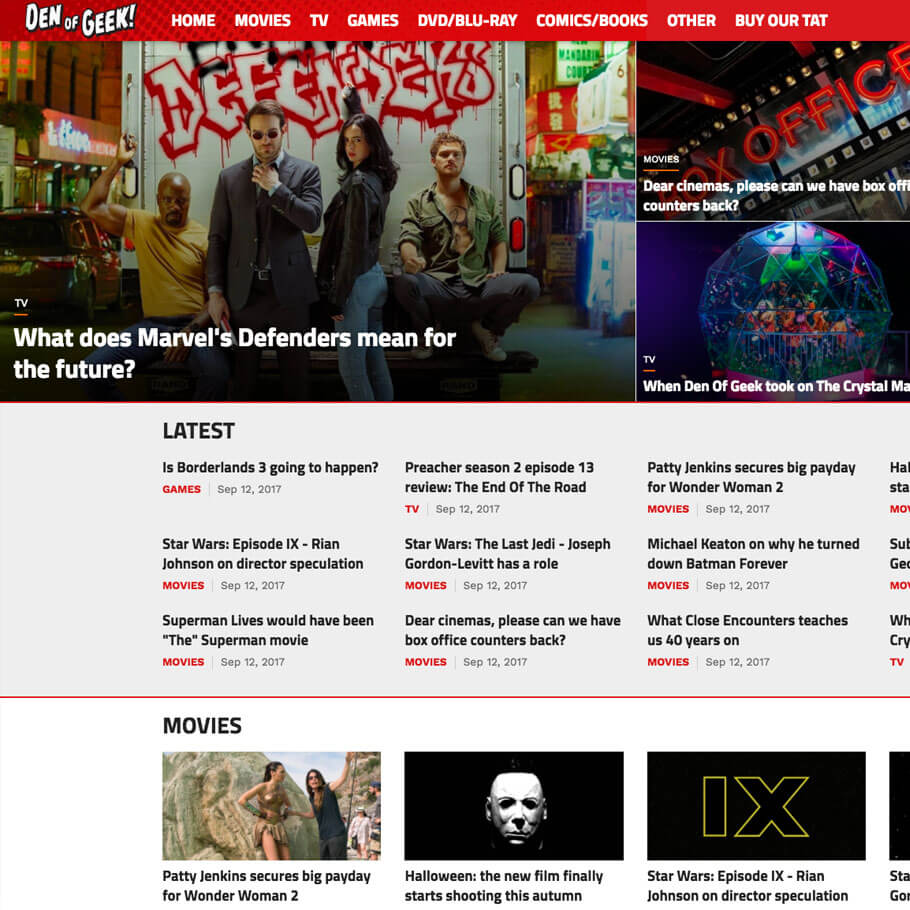
Task: Read the Superman Lives article
Action: [268, 630]
